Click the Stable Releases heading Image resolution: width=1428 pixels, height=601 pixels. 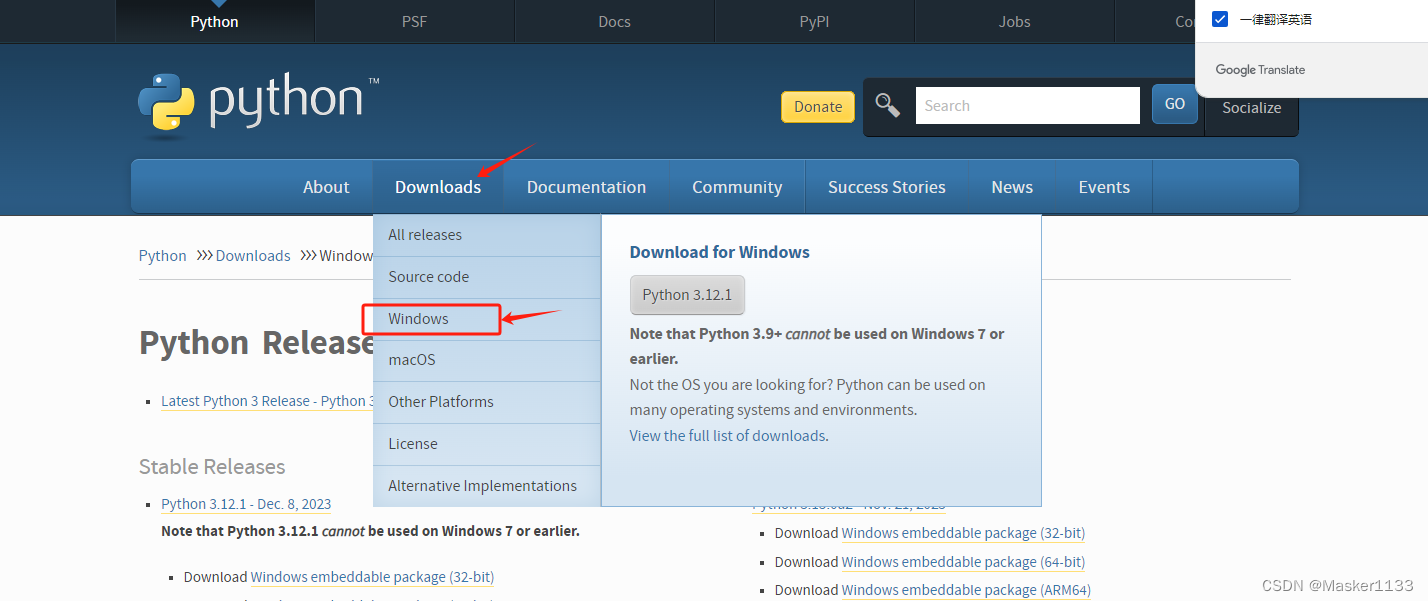coord(212,467)
